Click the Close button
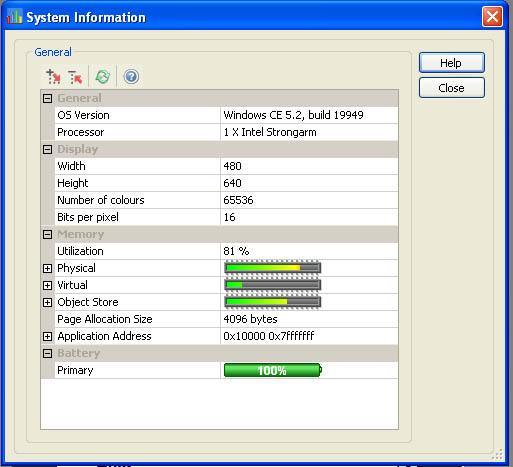The width and height of the screenshot is (513, 467). pos(452,88)
